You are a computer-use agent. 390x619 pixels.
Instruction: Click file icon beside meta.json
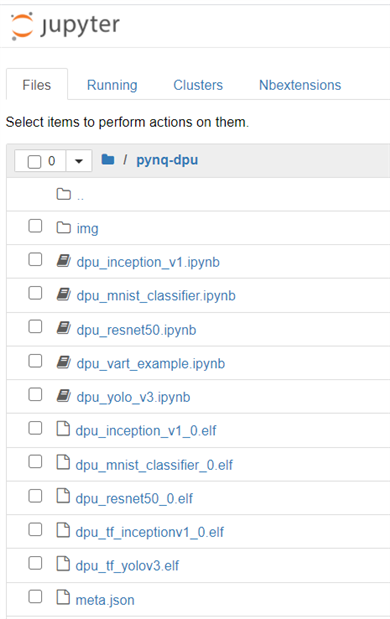pos(63,597)
